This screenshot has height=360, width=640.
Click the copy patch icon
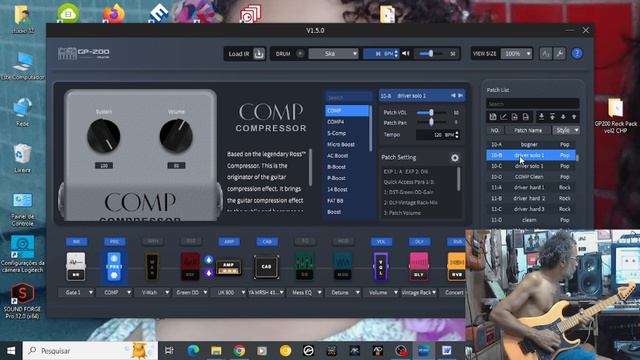coord(515,117)
